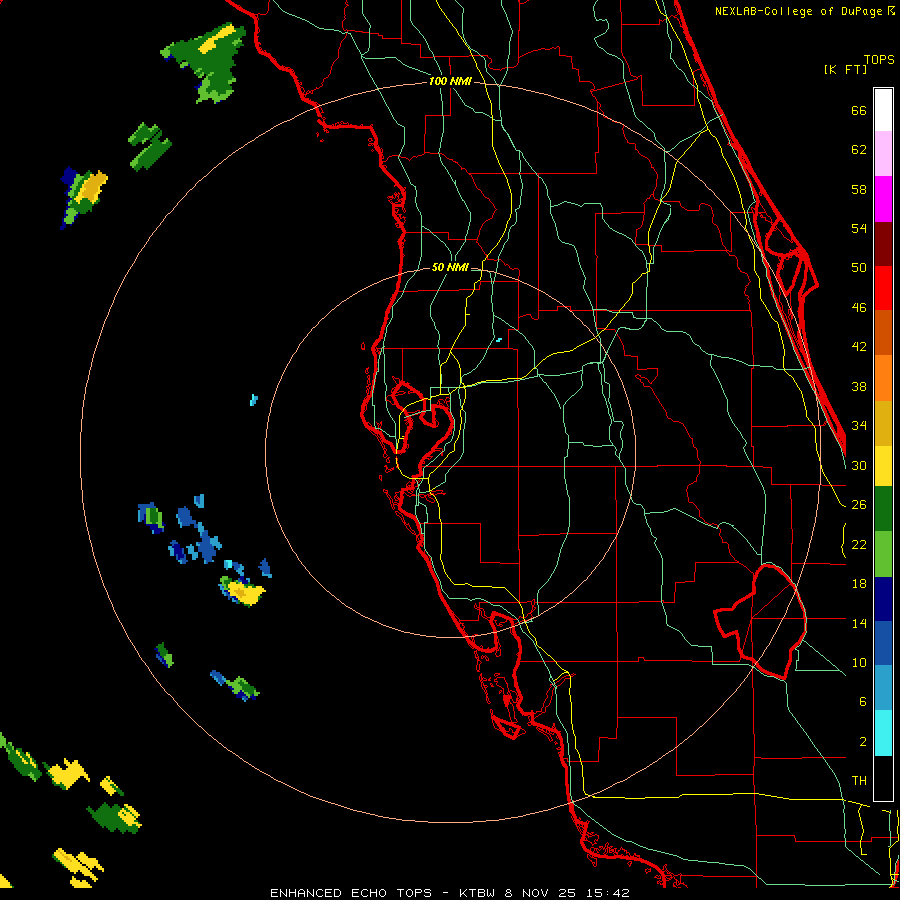Click the gold swatch between 38 and 34
Image resolution: width=900 pixels, height=900 pixels.
[883, 424]
